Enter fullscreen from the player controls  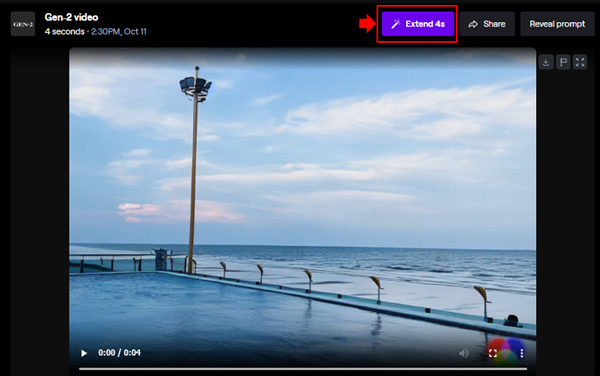(493, 353)
